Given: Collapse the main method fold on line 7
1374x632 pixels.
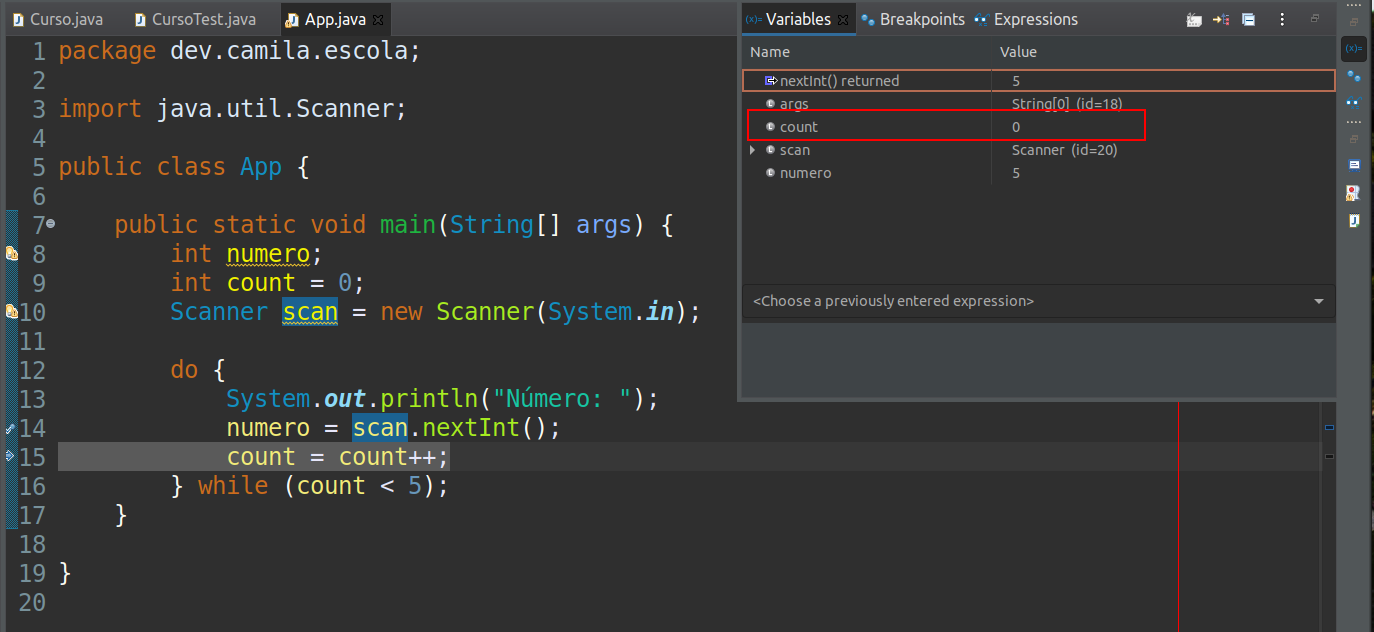Looking at the screenshot, I should pos(51,225).
